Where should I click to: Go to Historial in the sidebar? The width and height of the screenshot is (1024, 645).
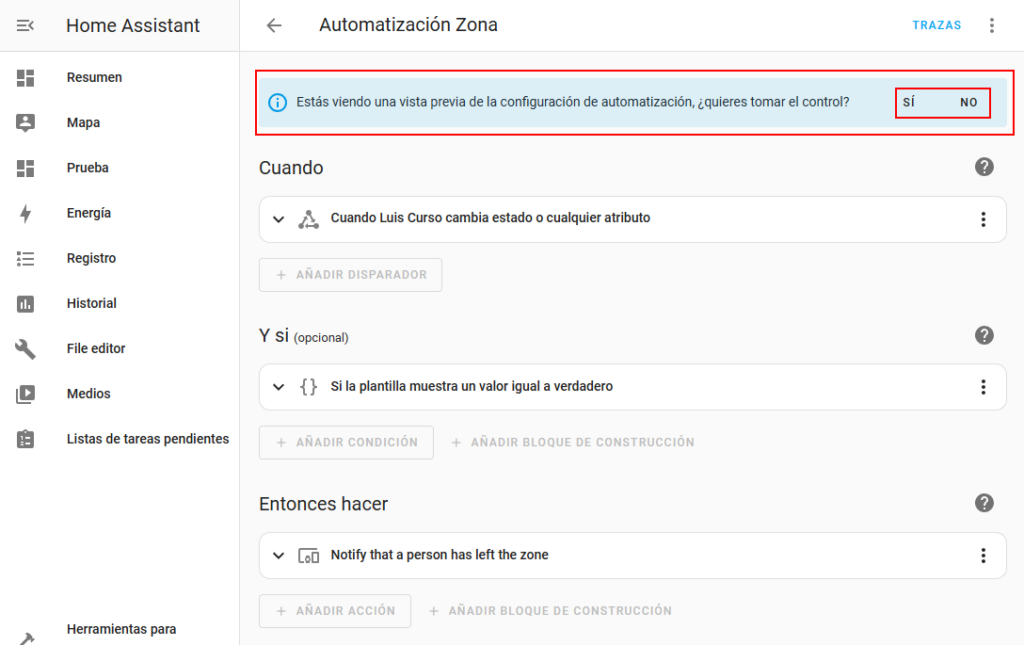[91, 303]
